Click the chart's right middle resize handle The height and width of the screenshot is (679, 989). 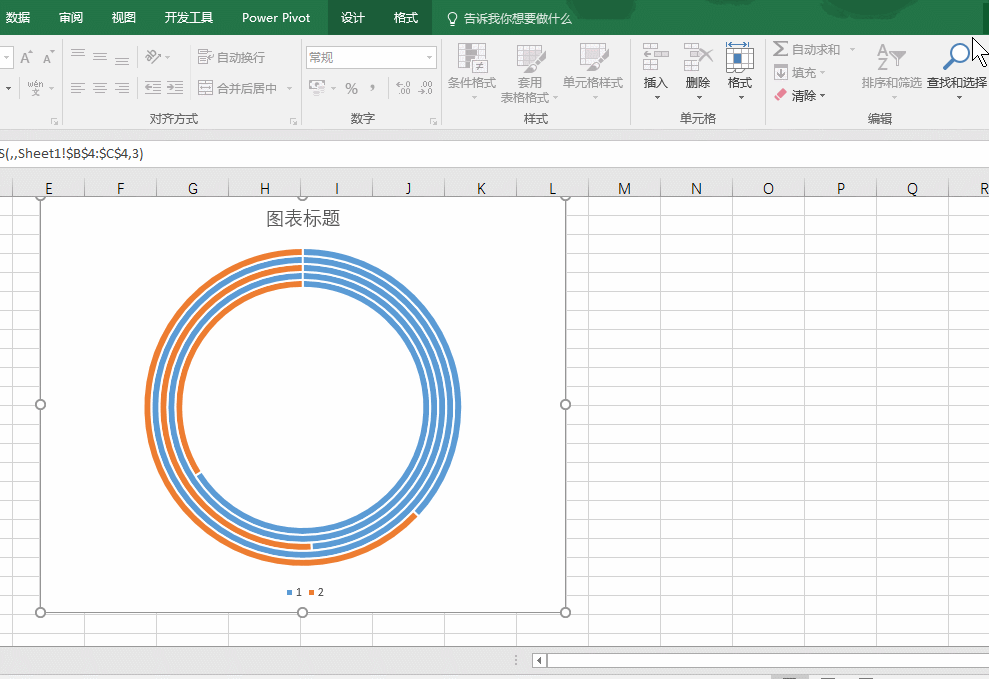pyautogui.click(x=565, y=404)
